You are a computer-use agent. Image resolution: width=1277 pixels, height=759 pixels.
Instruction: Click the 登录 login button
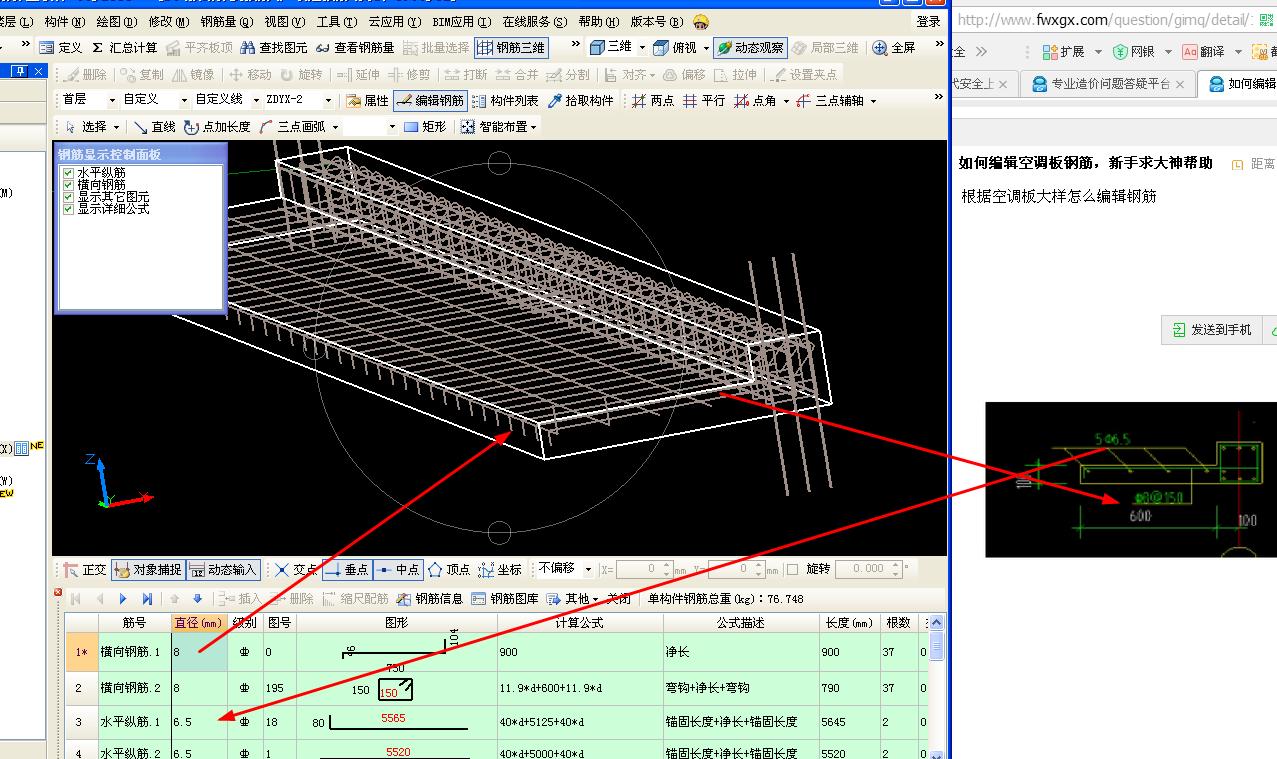click(928, 21)
